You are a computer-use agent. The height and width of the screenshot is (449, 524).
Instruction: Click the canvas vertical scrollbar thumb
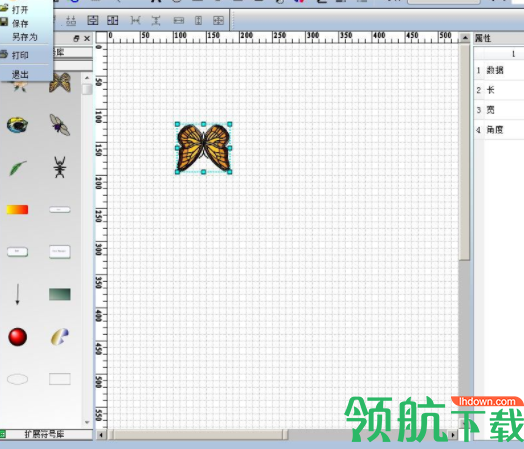pyautogui.click(x=465, y=152)
